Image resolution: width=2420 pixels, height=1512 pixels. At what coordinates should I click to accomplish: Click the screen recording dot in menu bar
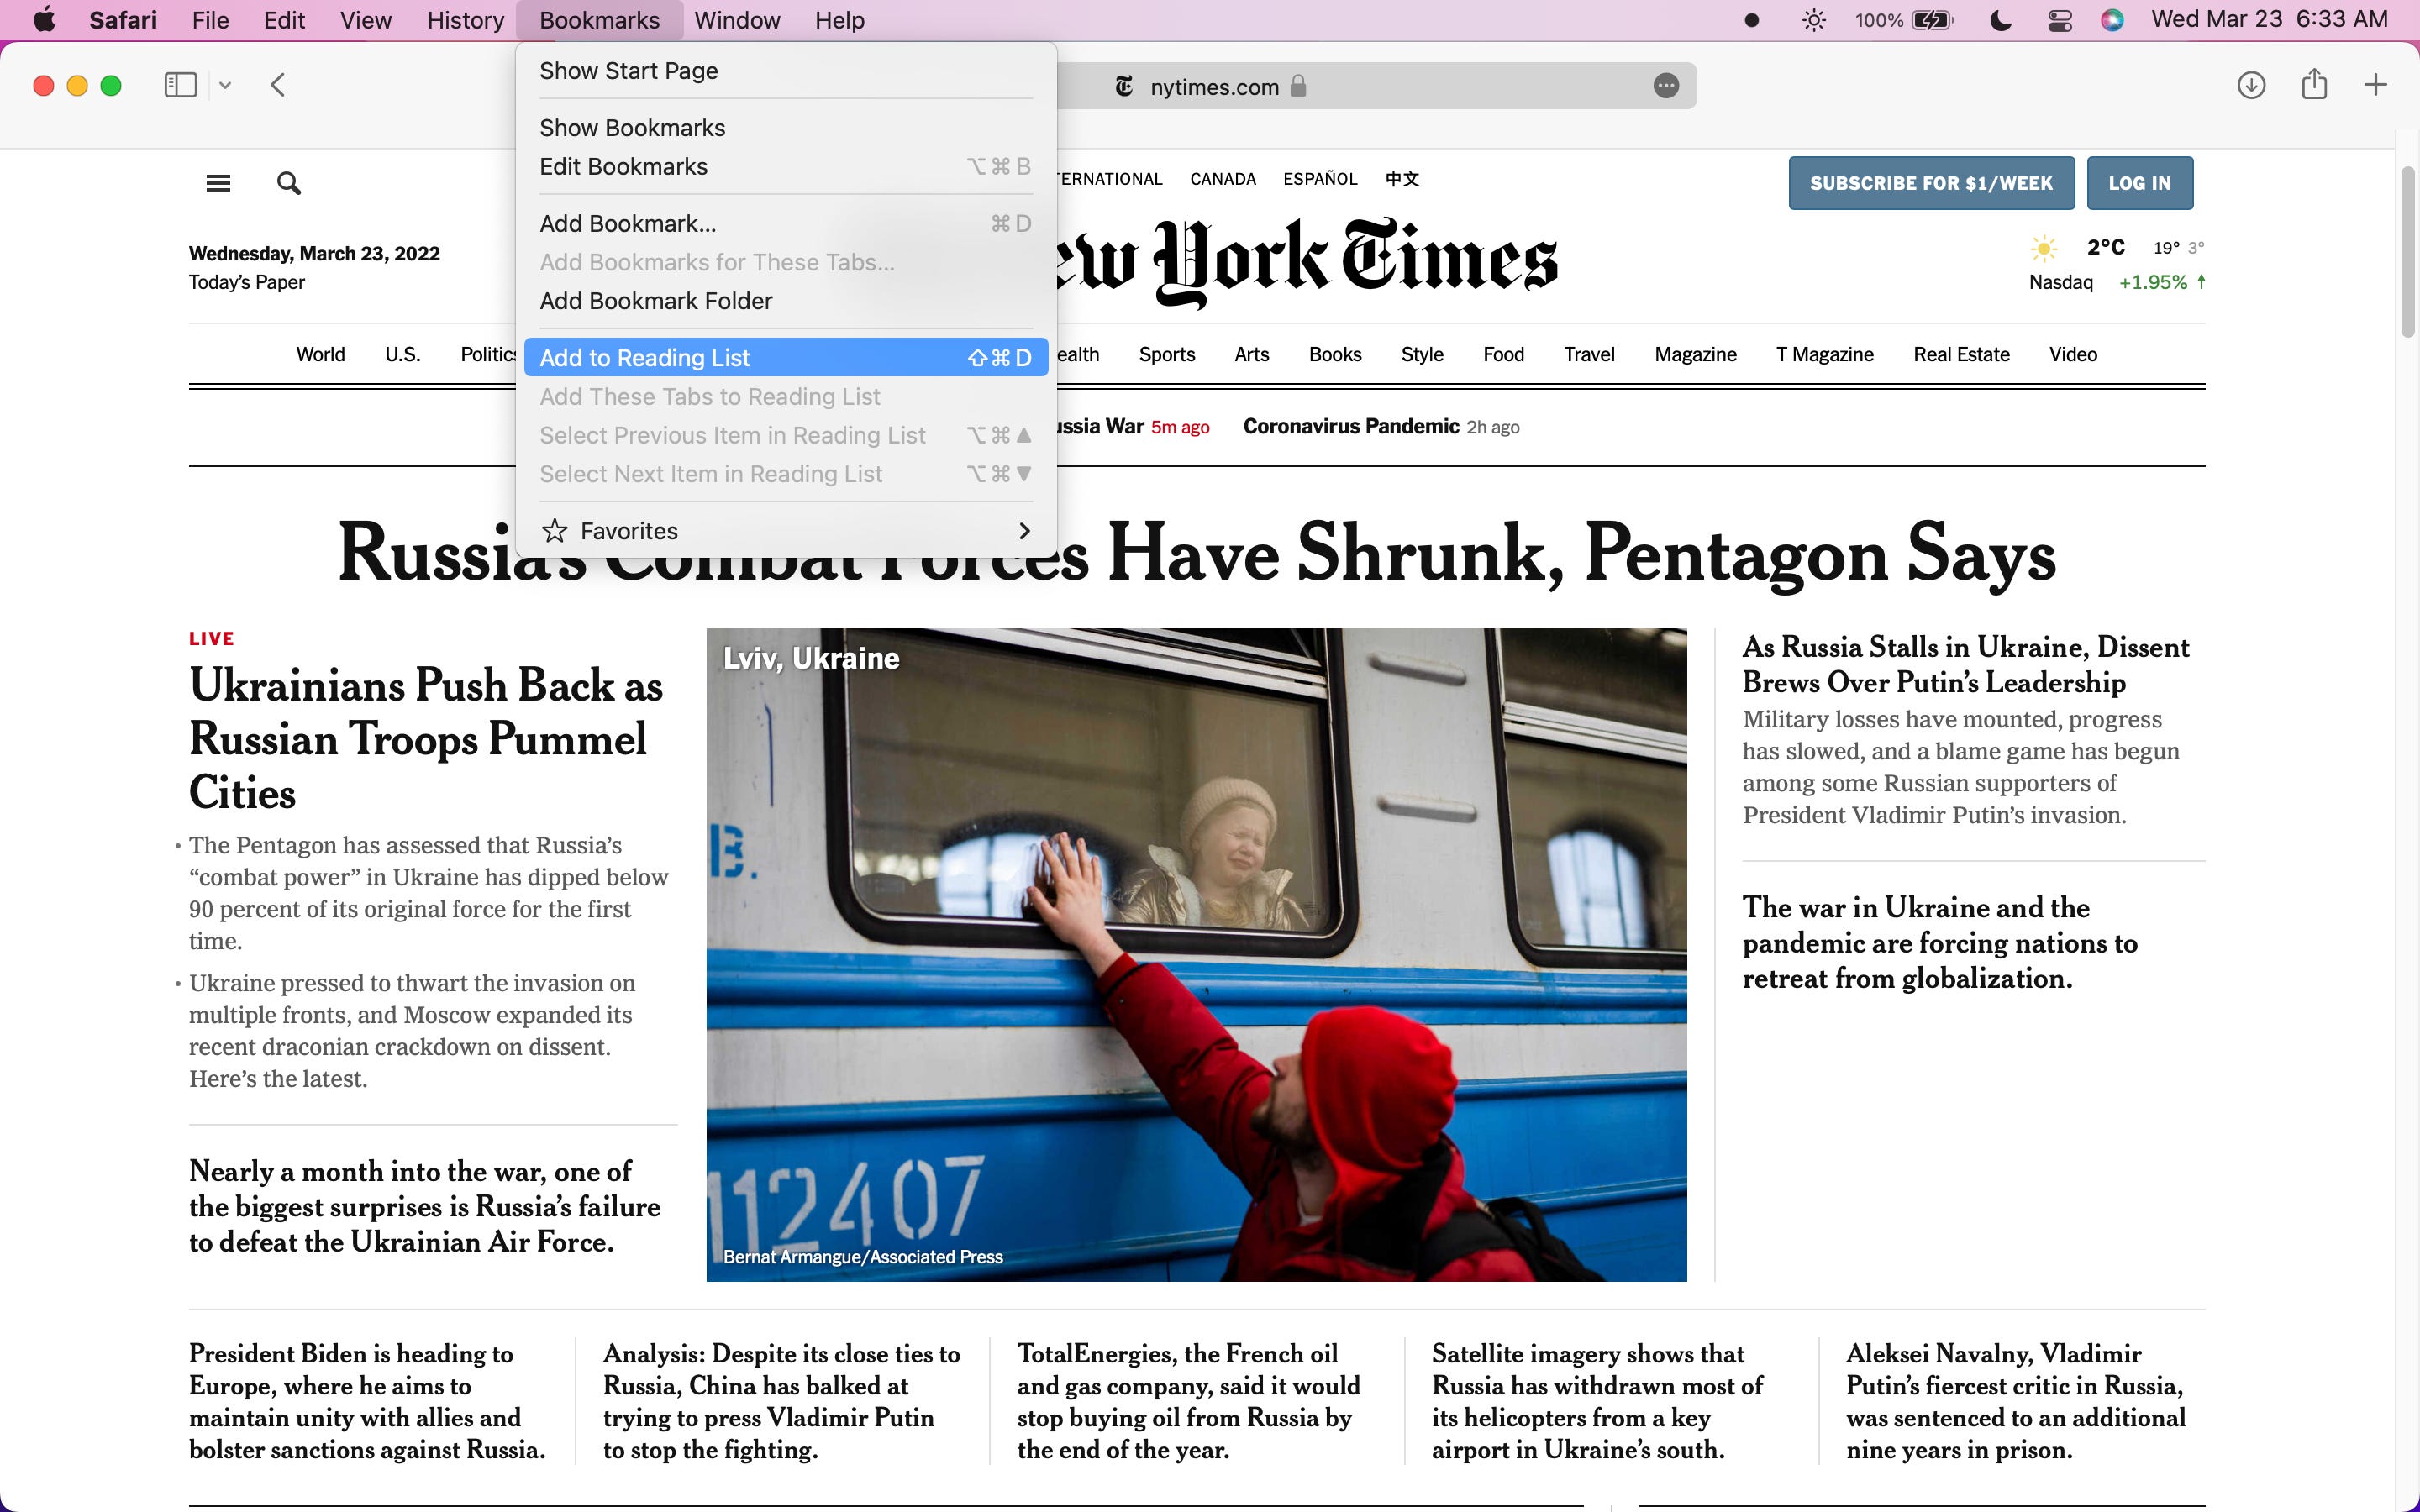[x=1751, y=20]
